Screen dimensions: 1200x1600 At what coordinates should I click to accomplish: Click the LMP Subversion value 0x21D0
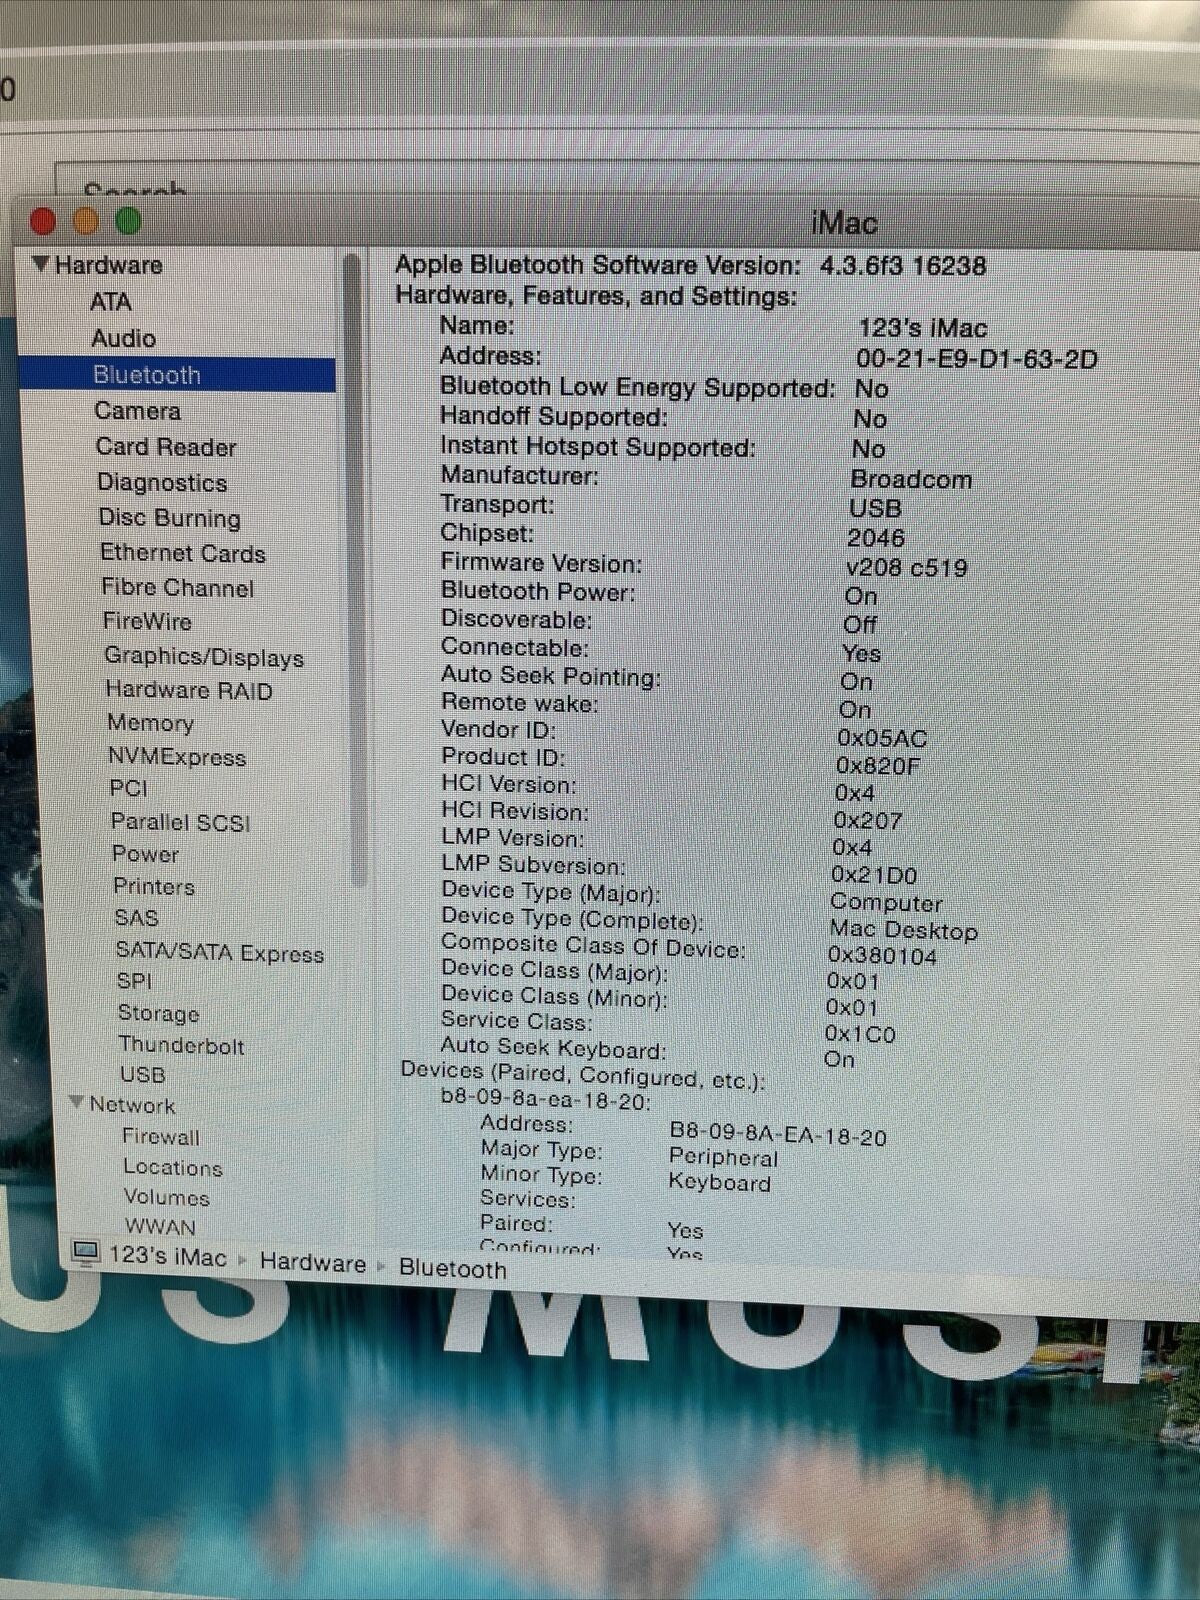[873, 875]
